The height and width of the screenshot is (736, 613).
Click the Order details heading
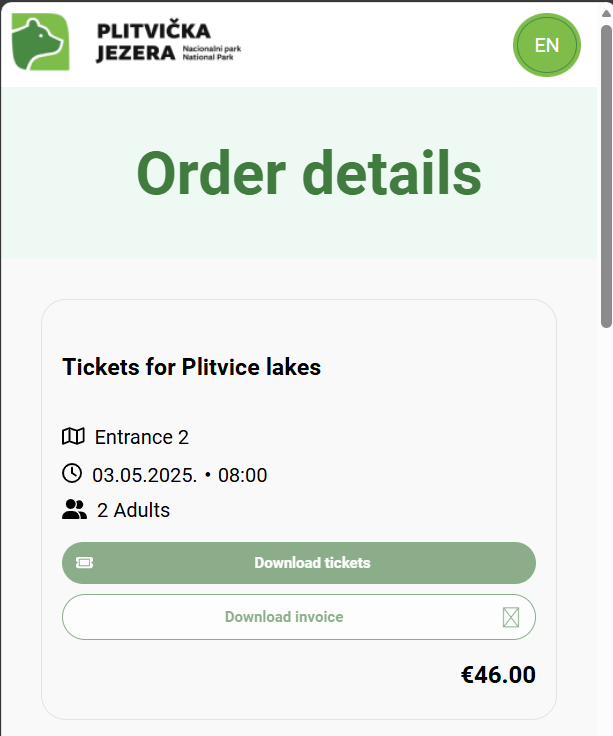[308, 173]
